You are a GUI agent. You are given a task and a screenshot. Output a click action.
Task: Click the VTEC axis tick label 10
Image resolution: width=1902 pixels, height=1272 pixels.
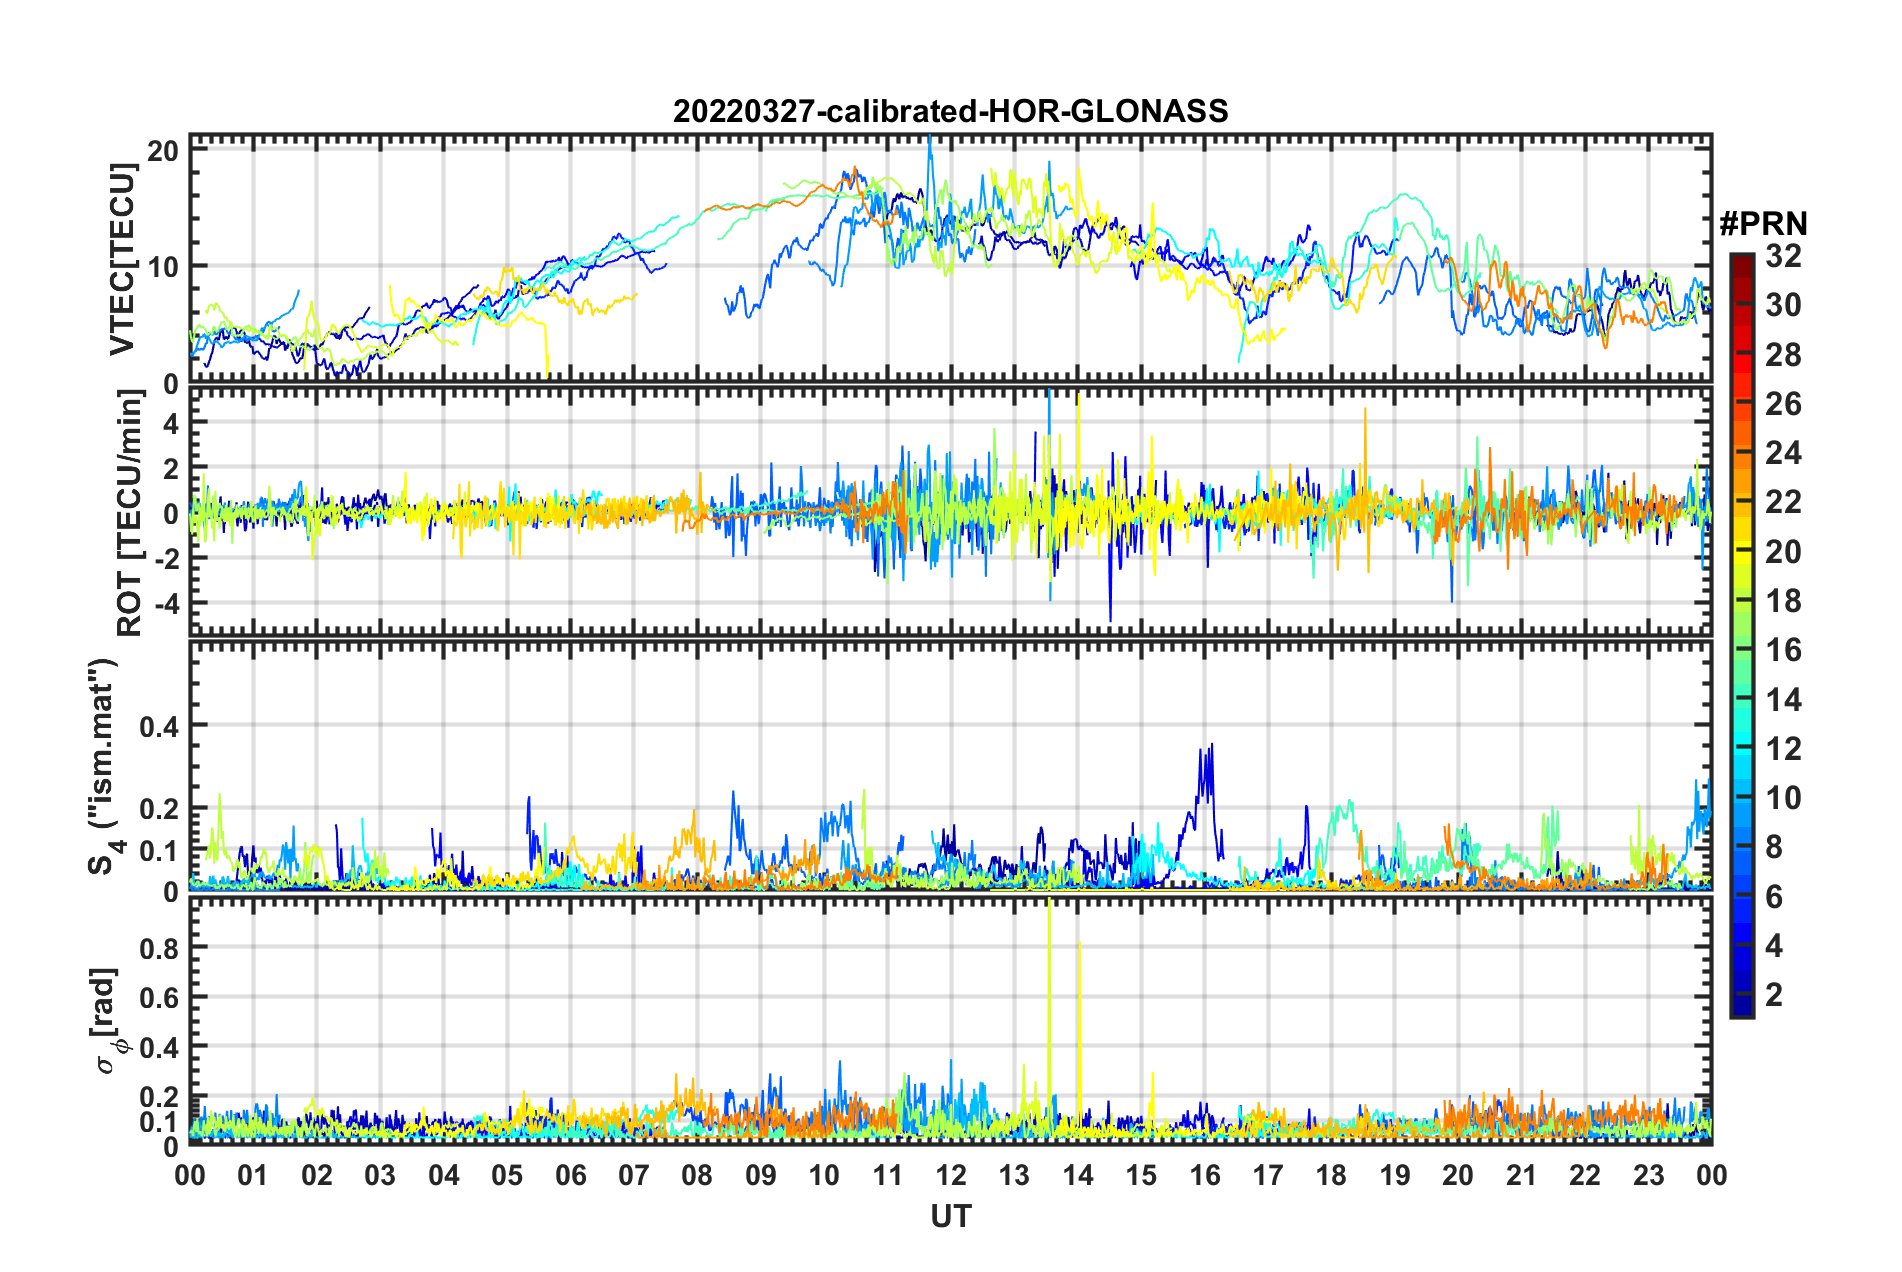(x=163, y=267)
